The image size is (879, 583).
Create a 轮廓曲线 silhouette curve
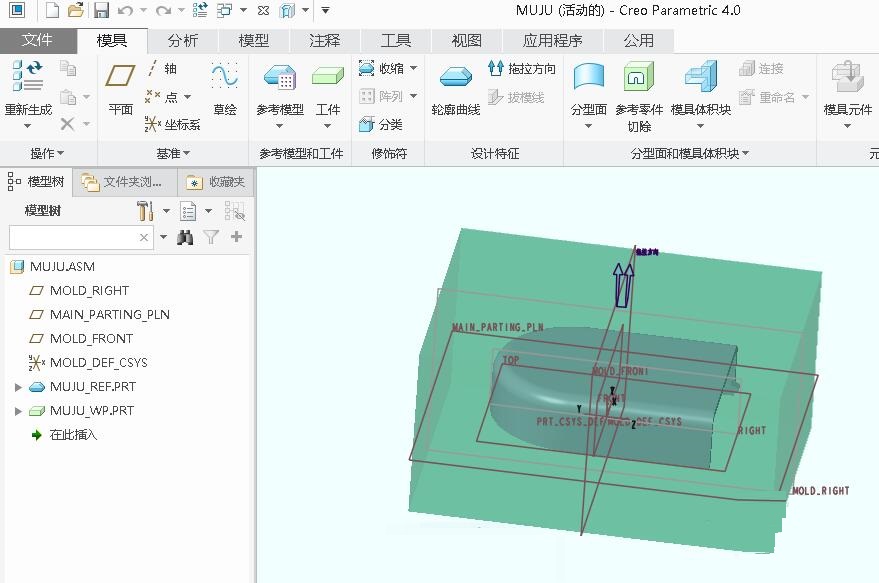point(456,89)
